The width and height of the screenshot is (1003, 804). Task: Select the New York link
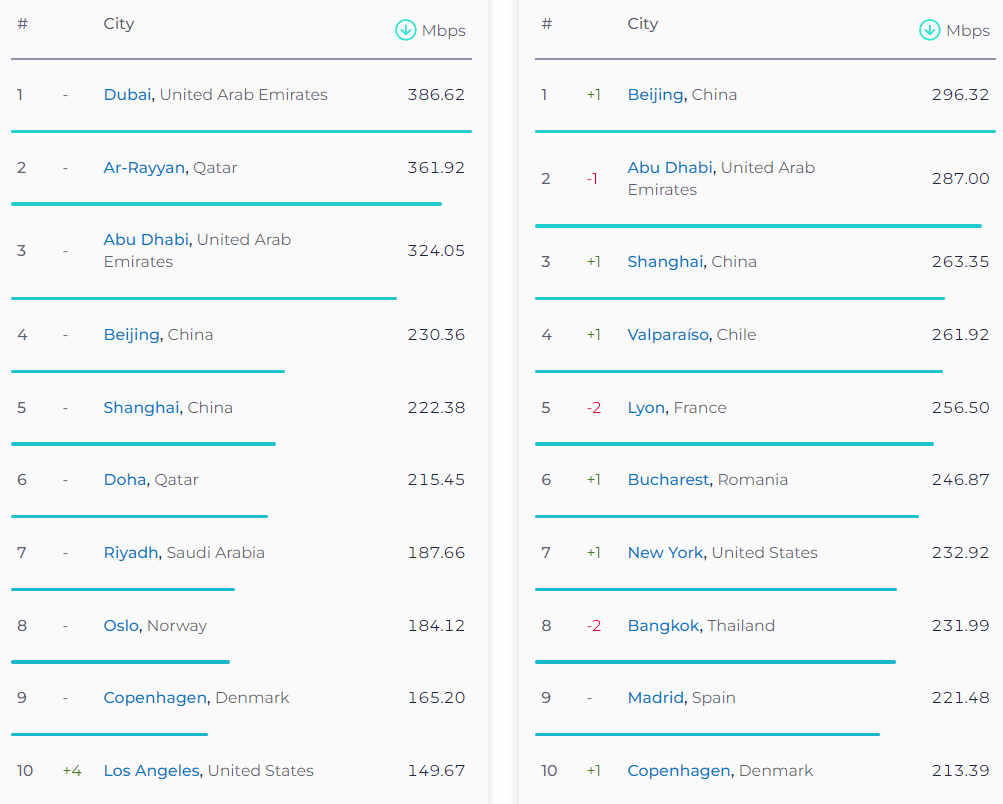(x=665, y=553)
